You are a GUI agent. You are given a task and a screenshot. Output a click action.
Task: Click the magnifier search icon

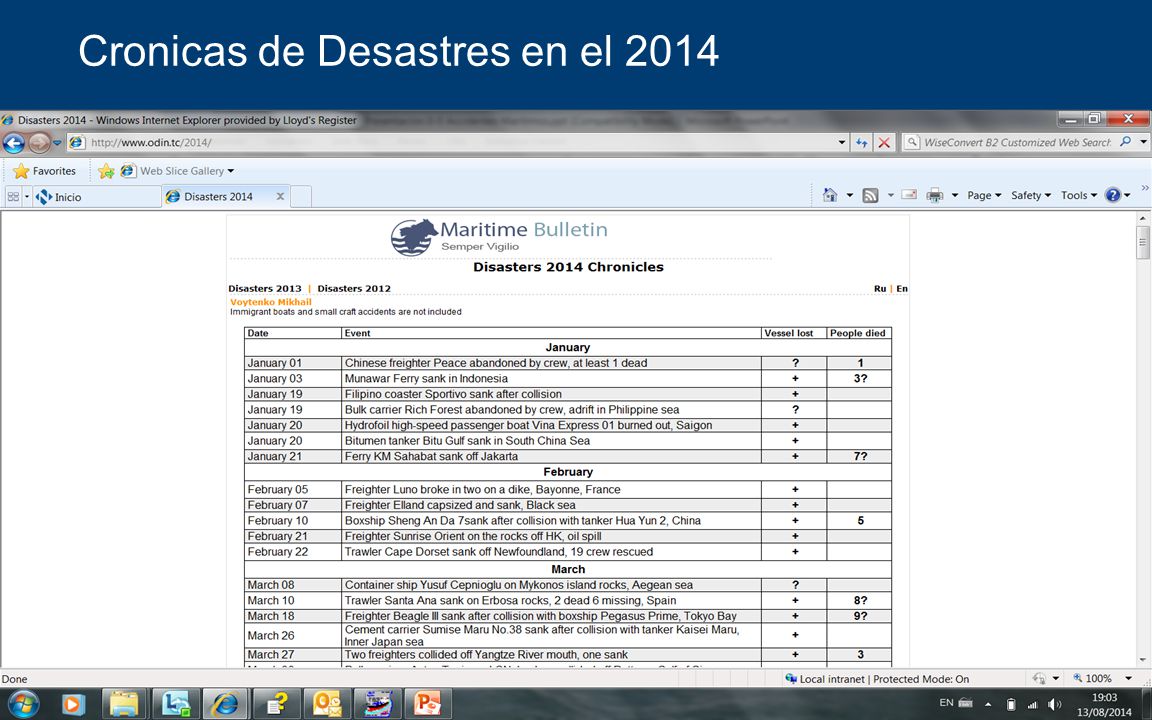(1126, 142)
